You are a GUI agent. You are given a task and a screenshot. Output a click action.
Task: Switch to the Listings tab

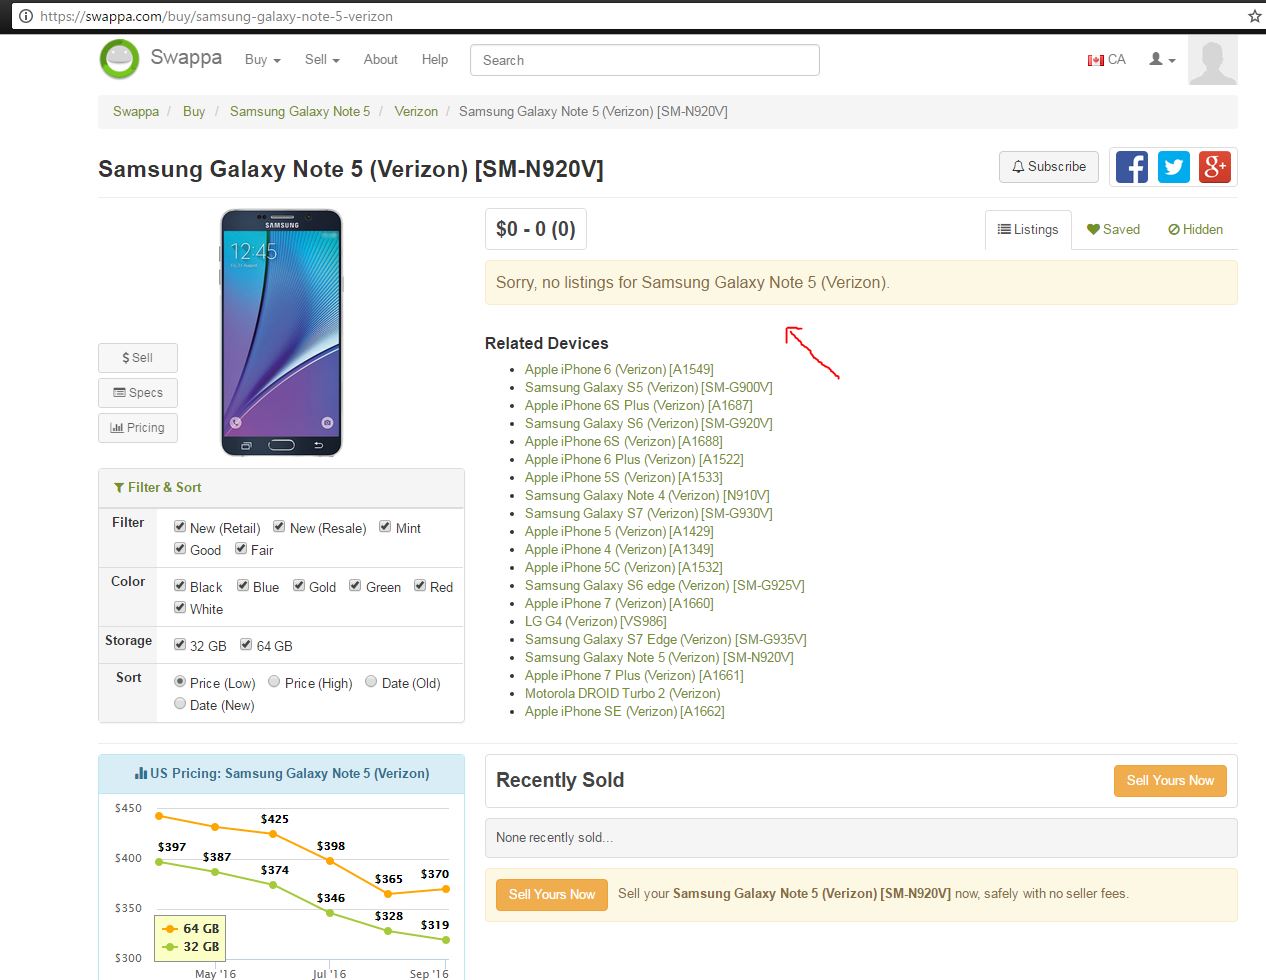coord(1028,230)
